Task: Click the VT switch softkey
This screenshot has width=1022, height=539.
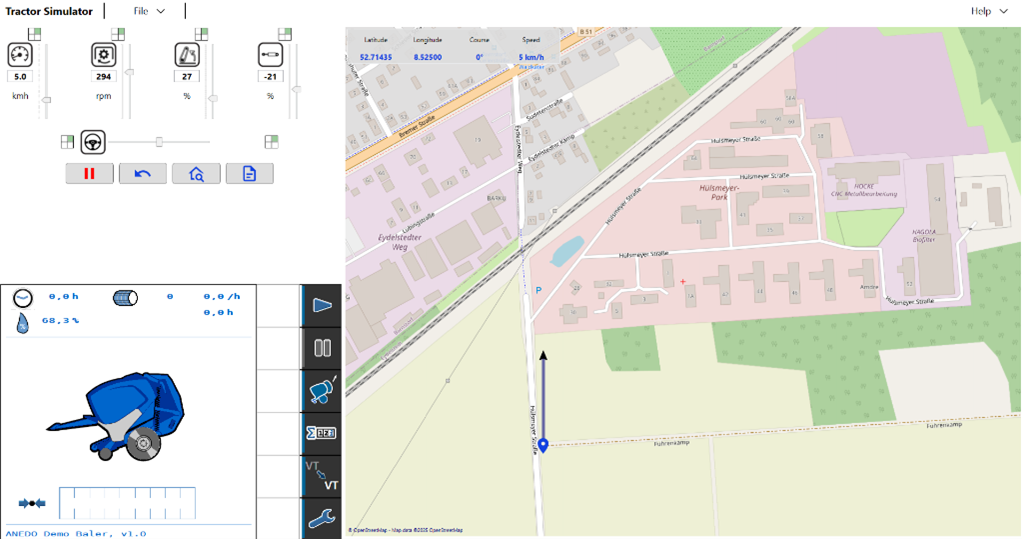Action: pyautogui.click(x=322, y=476)
